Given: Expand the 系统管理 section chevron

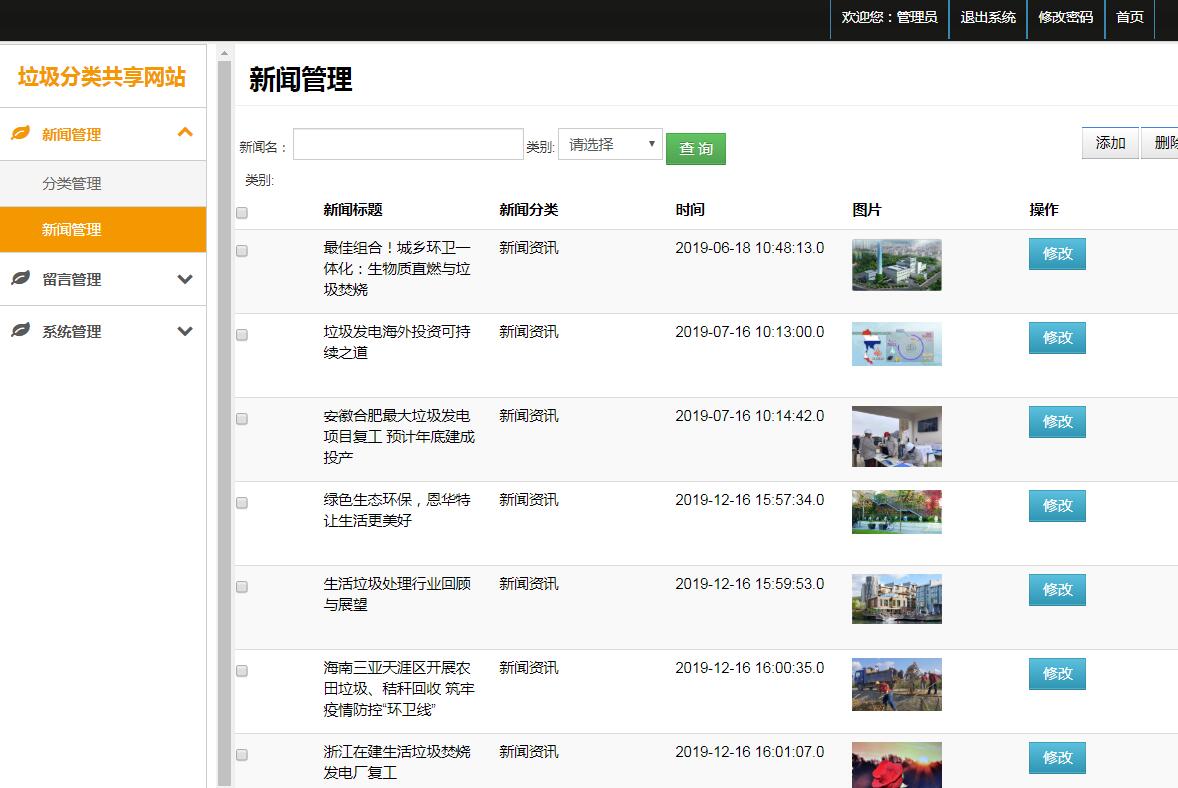Looking at the screenshot, I should pos(185,331).
